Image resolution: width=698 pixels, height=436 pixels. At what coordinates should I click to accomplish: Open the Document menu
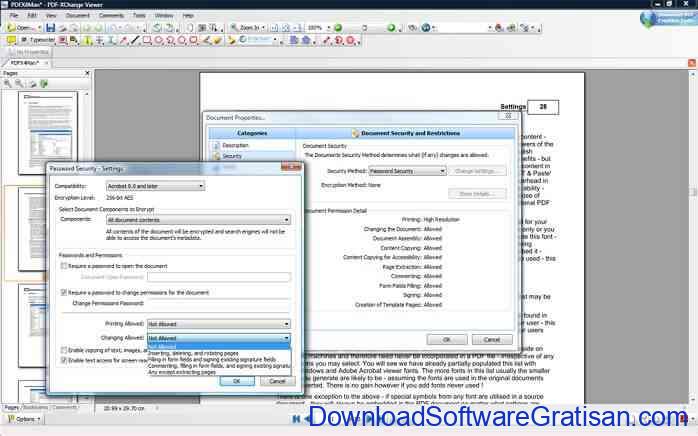[x=78, y=16]
